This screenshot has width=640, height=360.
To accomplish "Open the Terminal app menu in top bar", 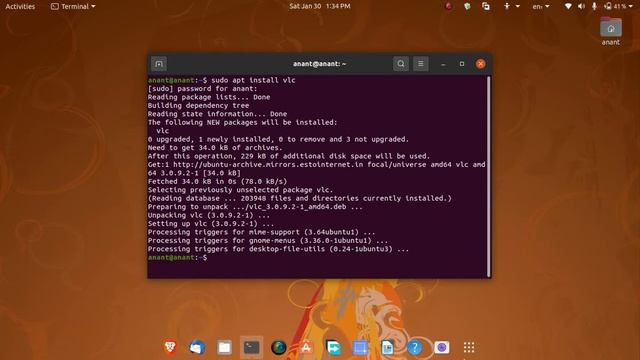I will [x=73, y=6].
